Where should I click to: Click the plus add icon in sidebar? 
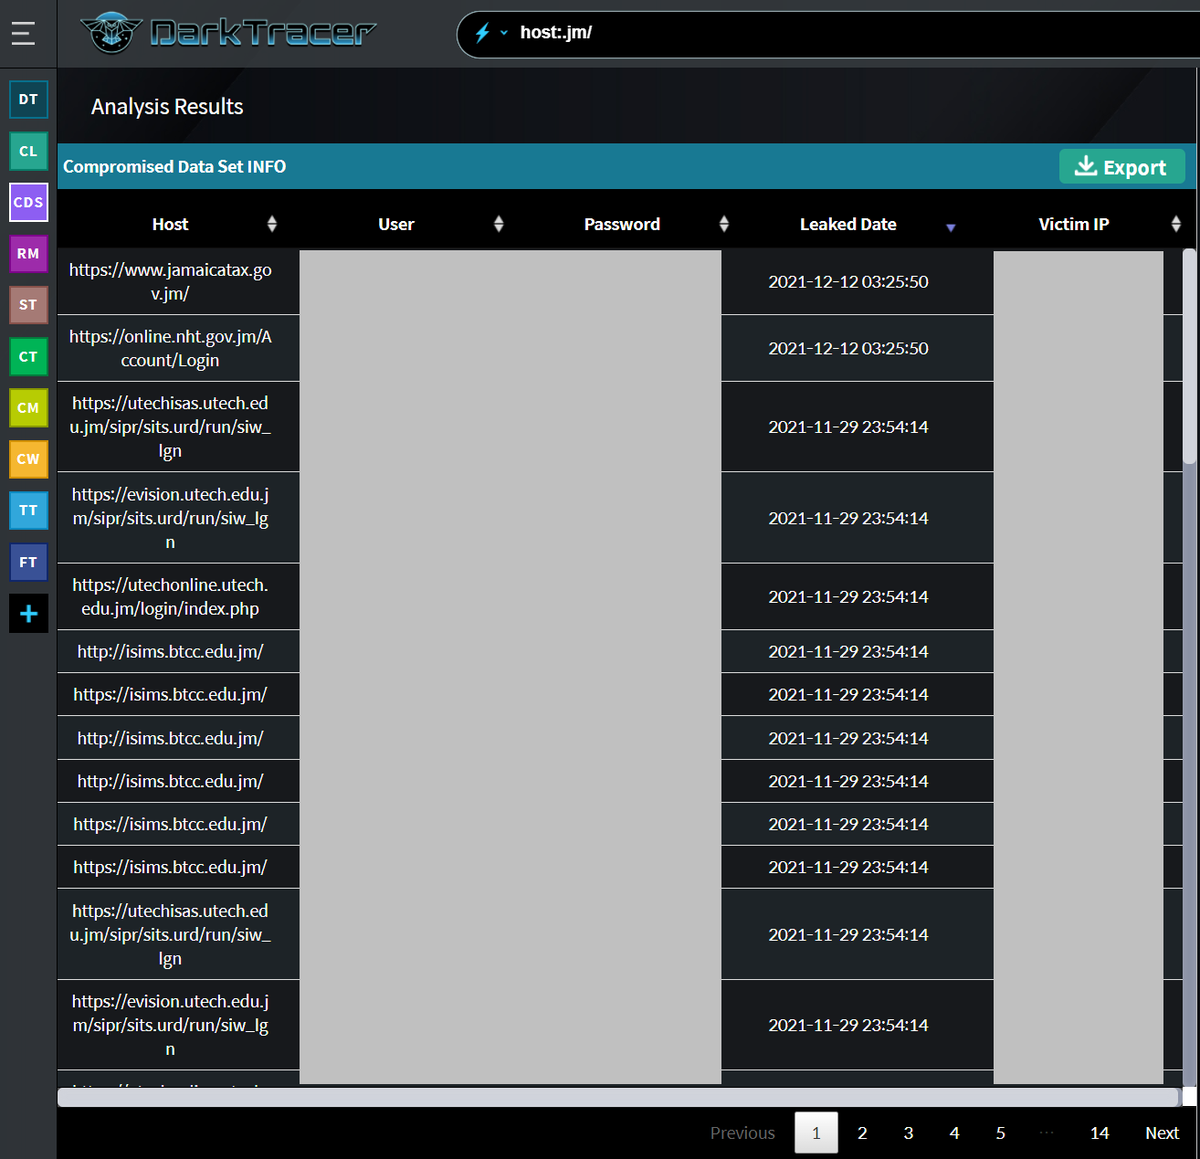[x=28, y=613]
